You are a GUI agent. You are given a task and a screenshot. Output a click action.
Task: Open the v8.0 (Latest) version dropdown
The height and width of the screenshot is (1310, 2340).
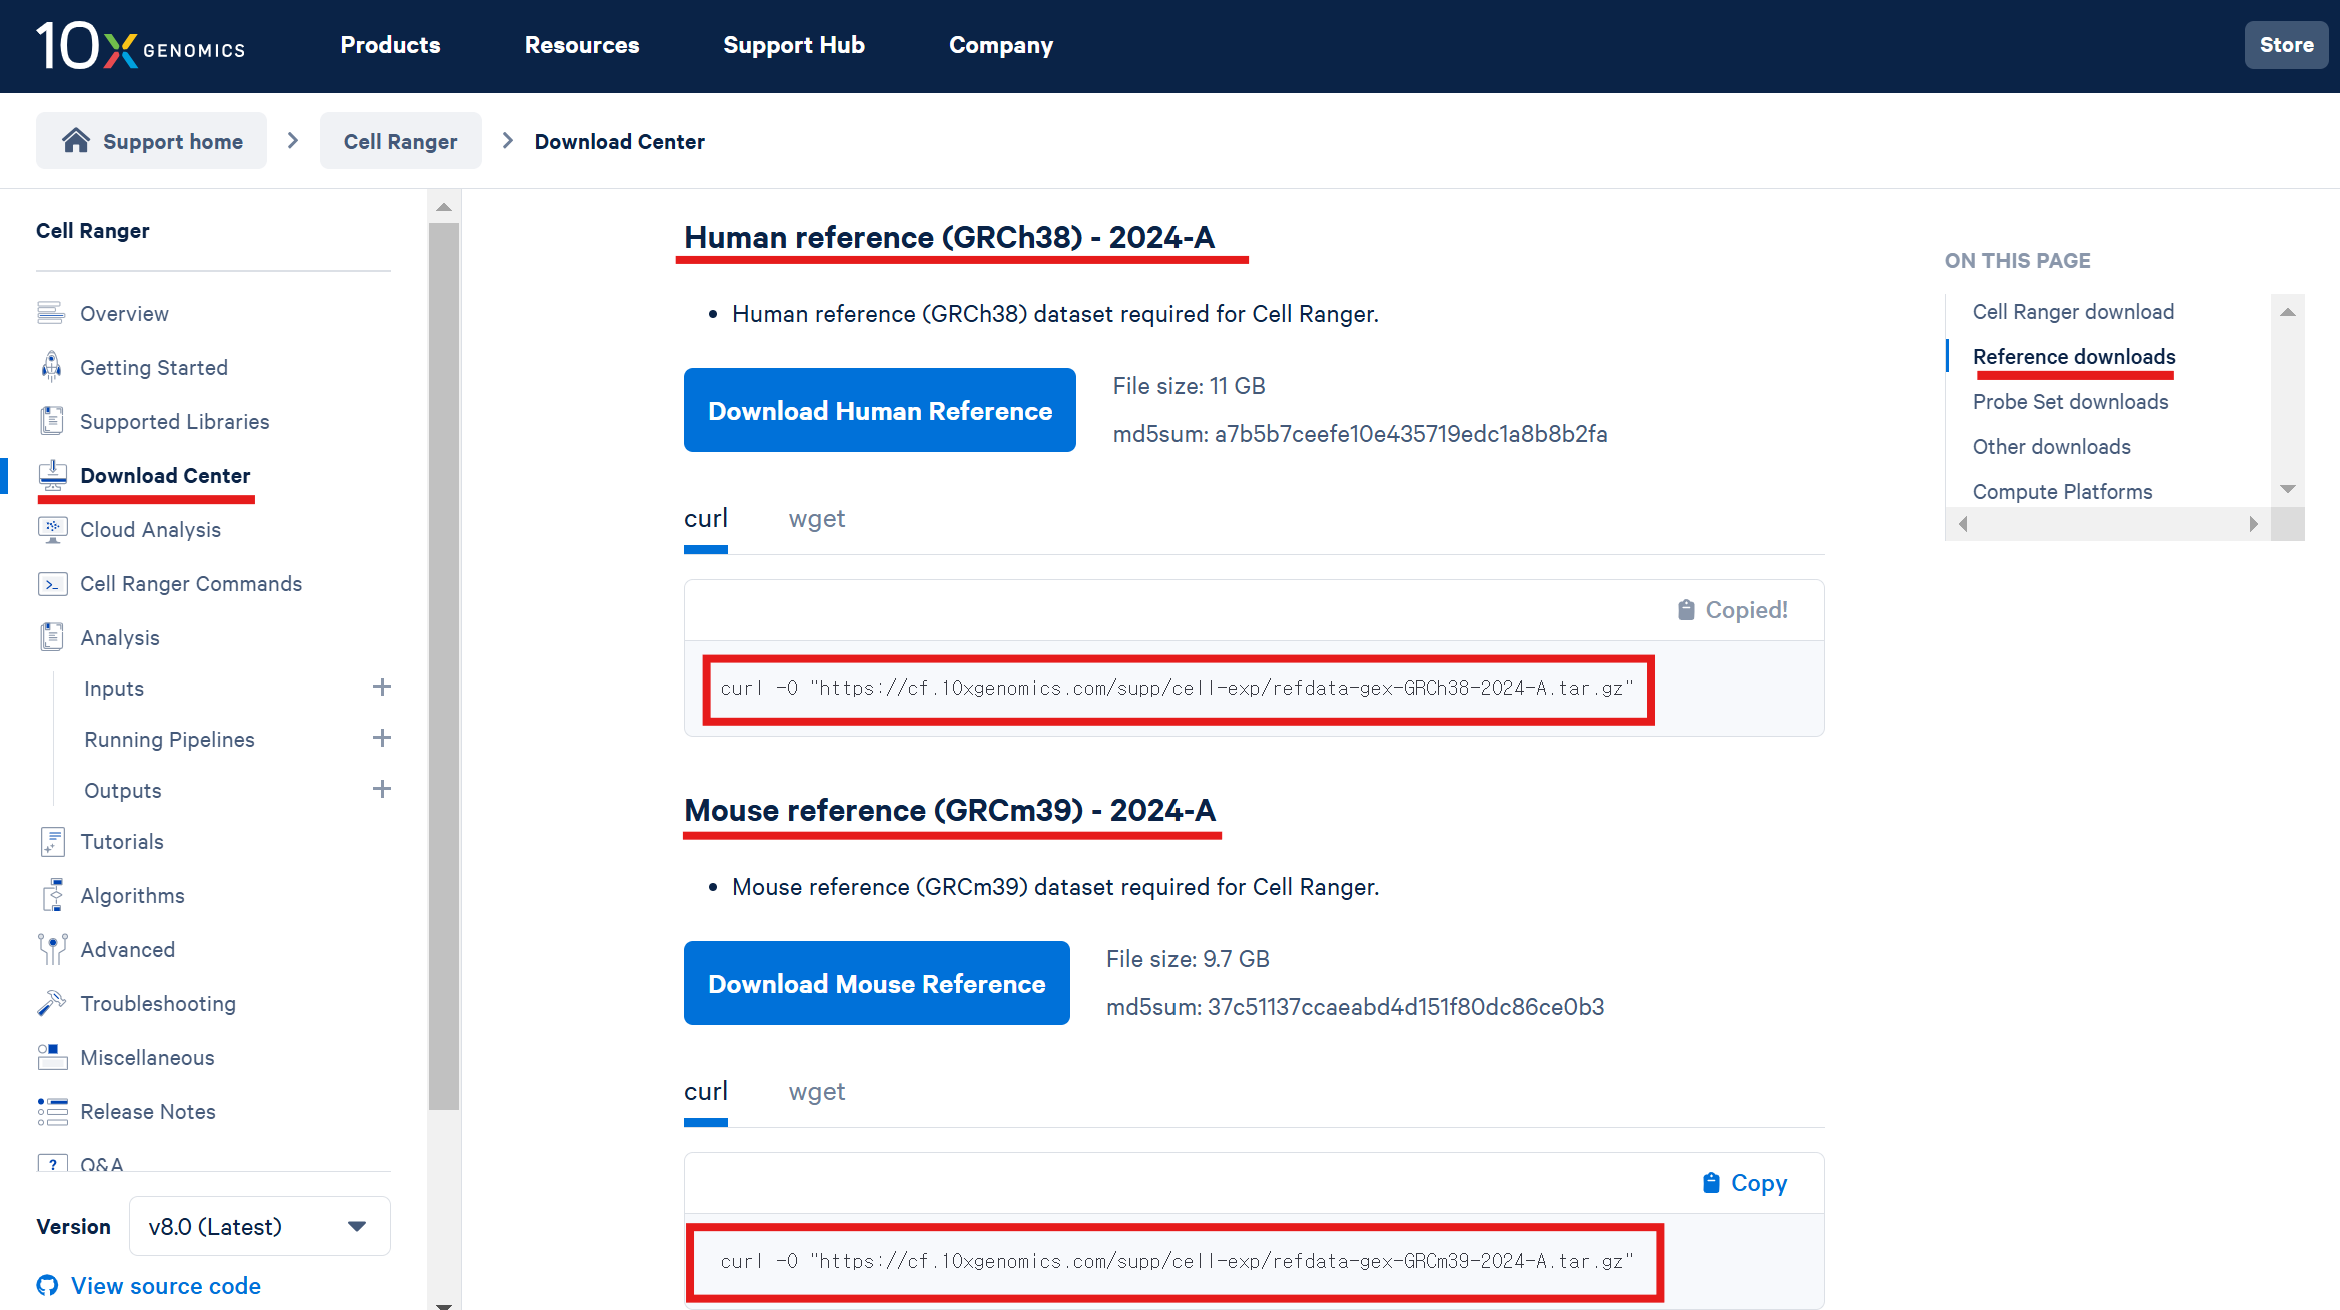[x=259, y=1226]
